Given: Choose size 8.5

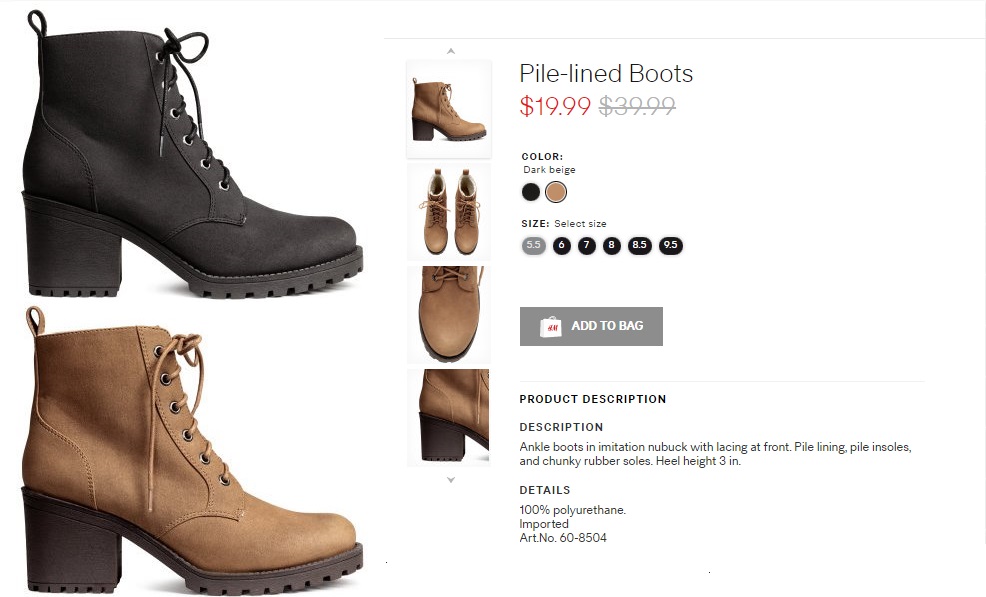Looking at the screenshot, I should point(640,245).
